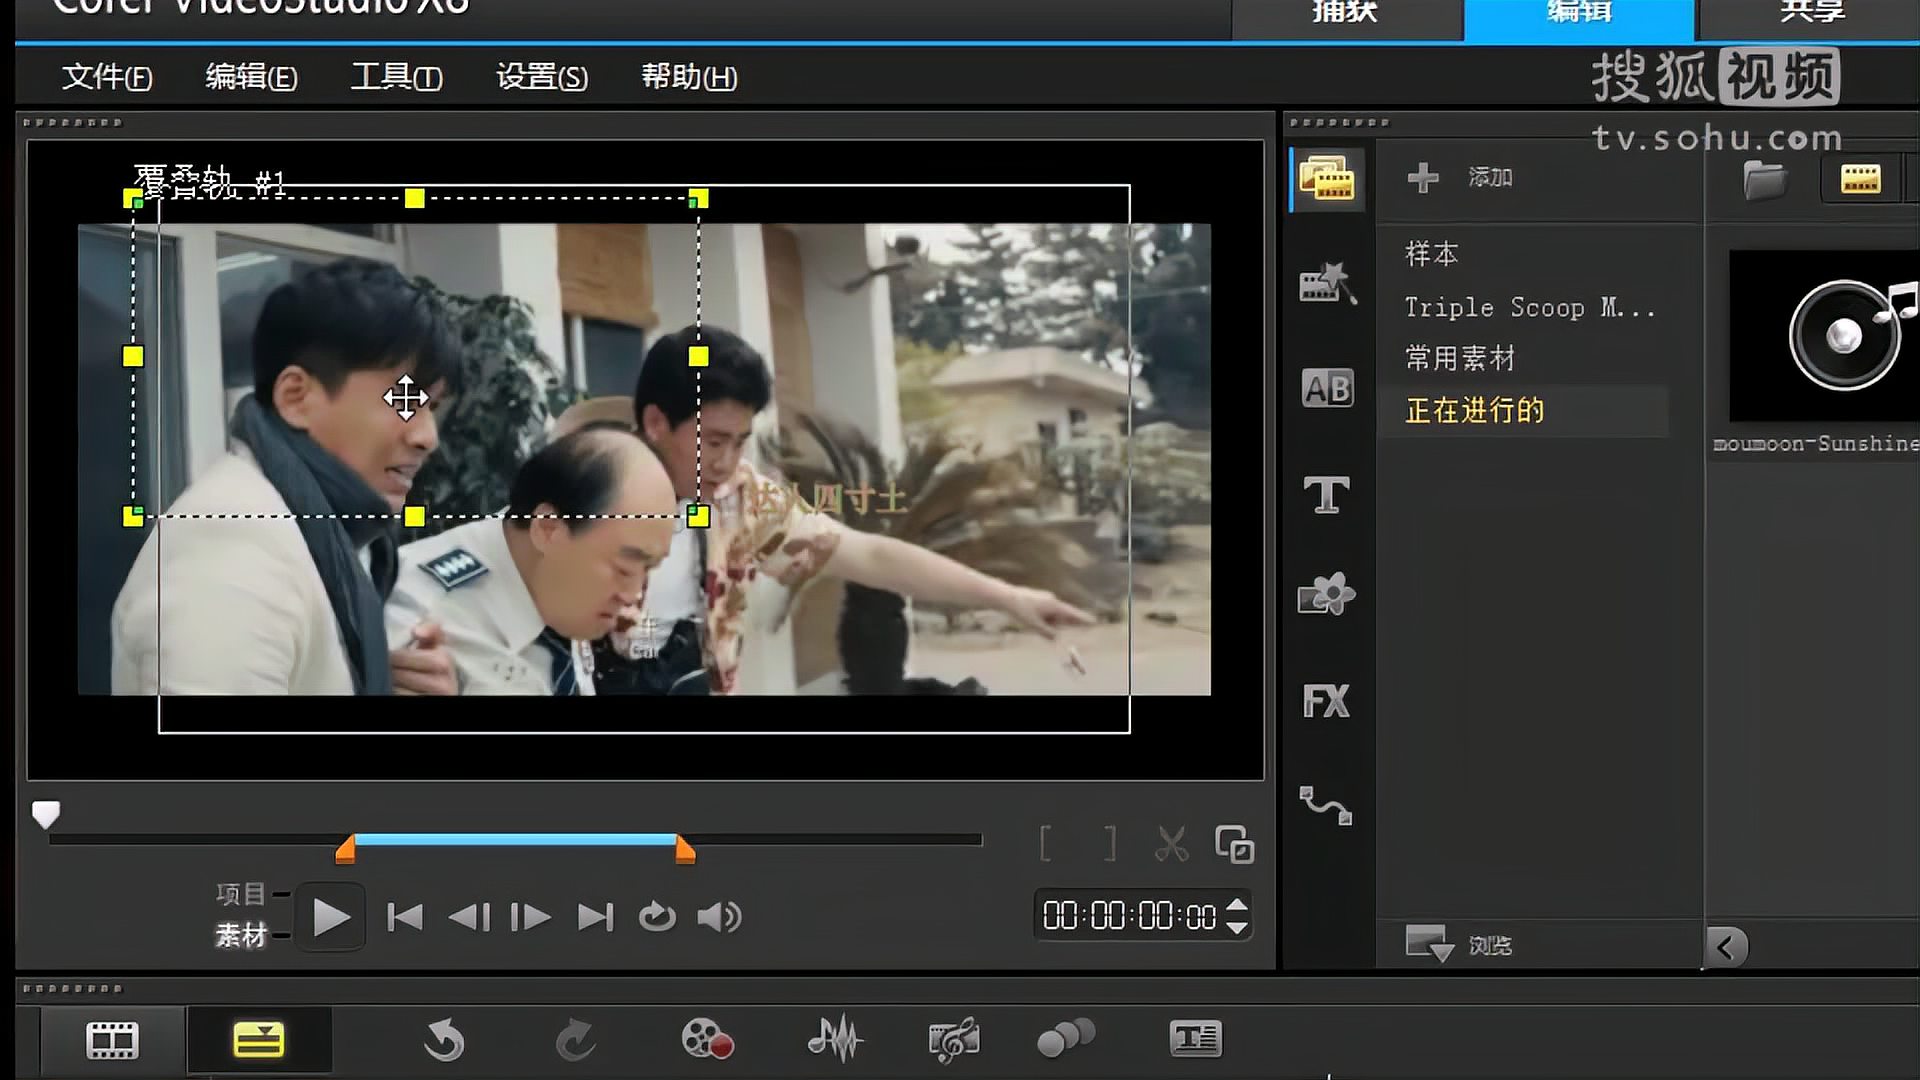The width and height of the screenshot is (1920, 1080).
Task: Click the scissors split clip icon
Action: pyautogui.click(x=1171, y=844)
